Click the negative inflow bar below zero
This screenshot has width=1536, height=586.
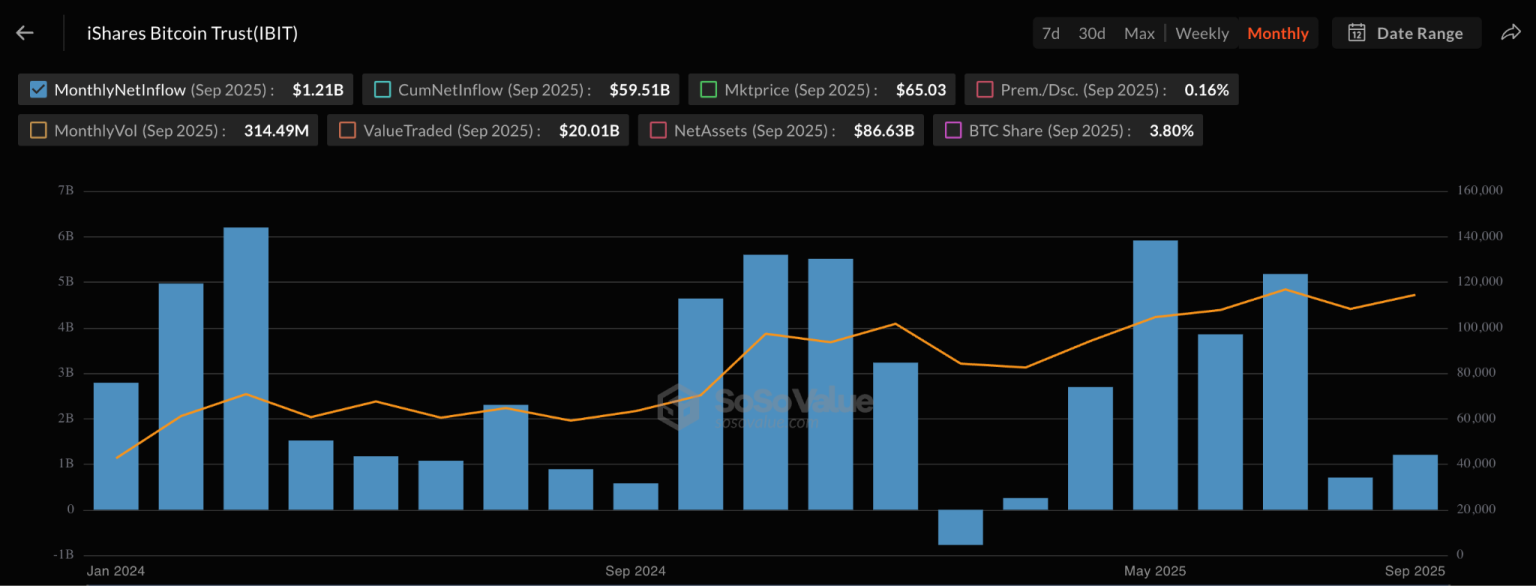960,527
